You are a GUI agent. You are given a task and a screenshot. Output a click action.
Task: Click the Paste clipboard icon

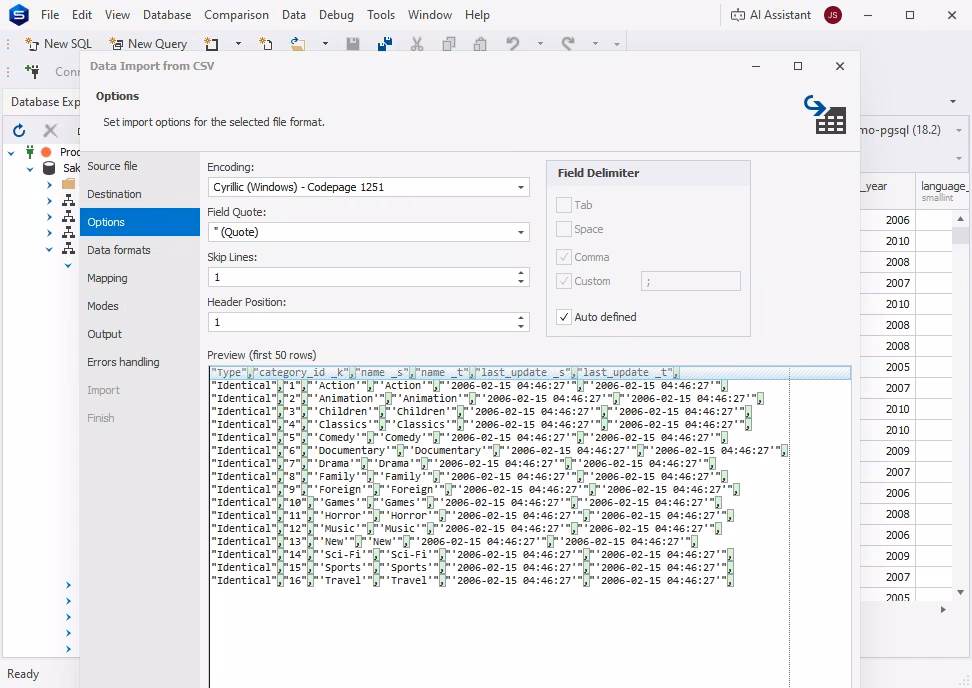(x=480, y=43)
